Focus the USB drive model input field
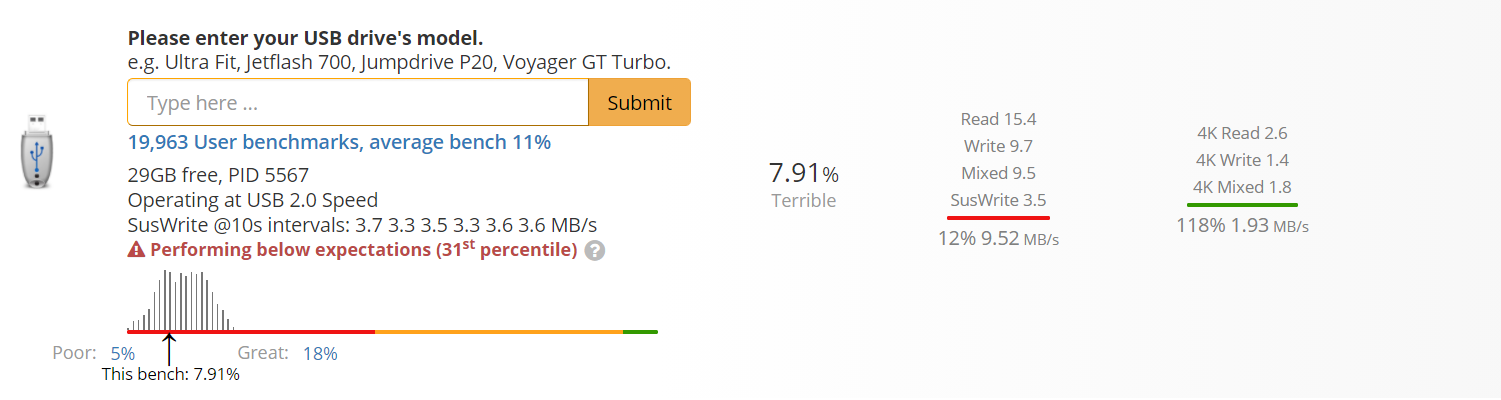 pyautogui.click(x=358, y=102)
